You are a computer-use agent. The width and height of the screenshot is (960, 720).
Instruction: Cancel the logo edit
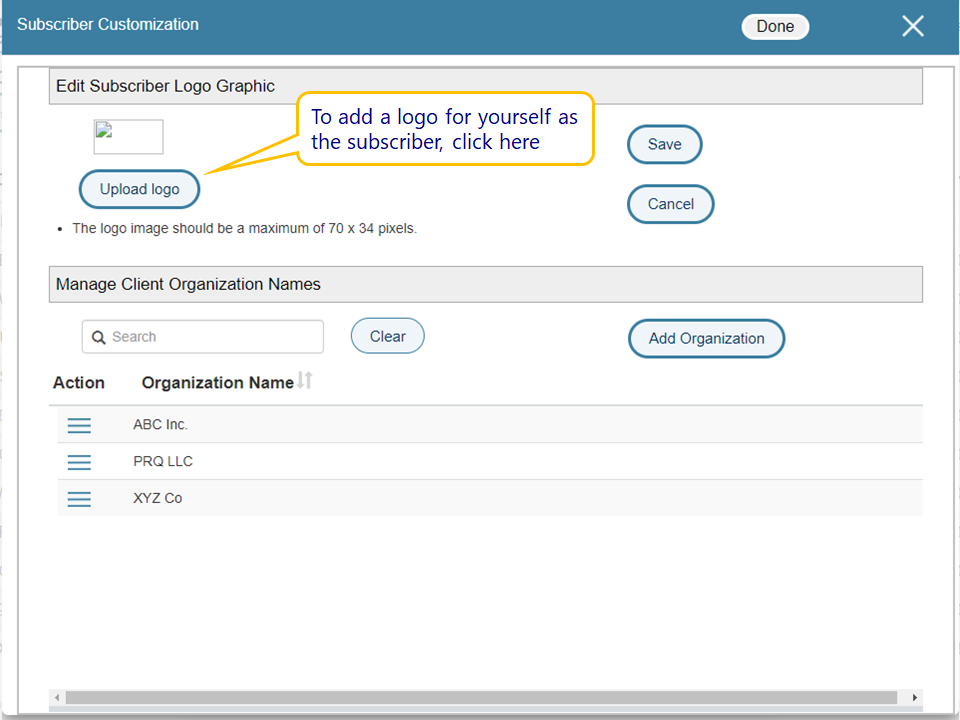click(670, 204)
